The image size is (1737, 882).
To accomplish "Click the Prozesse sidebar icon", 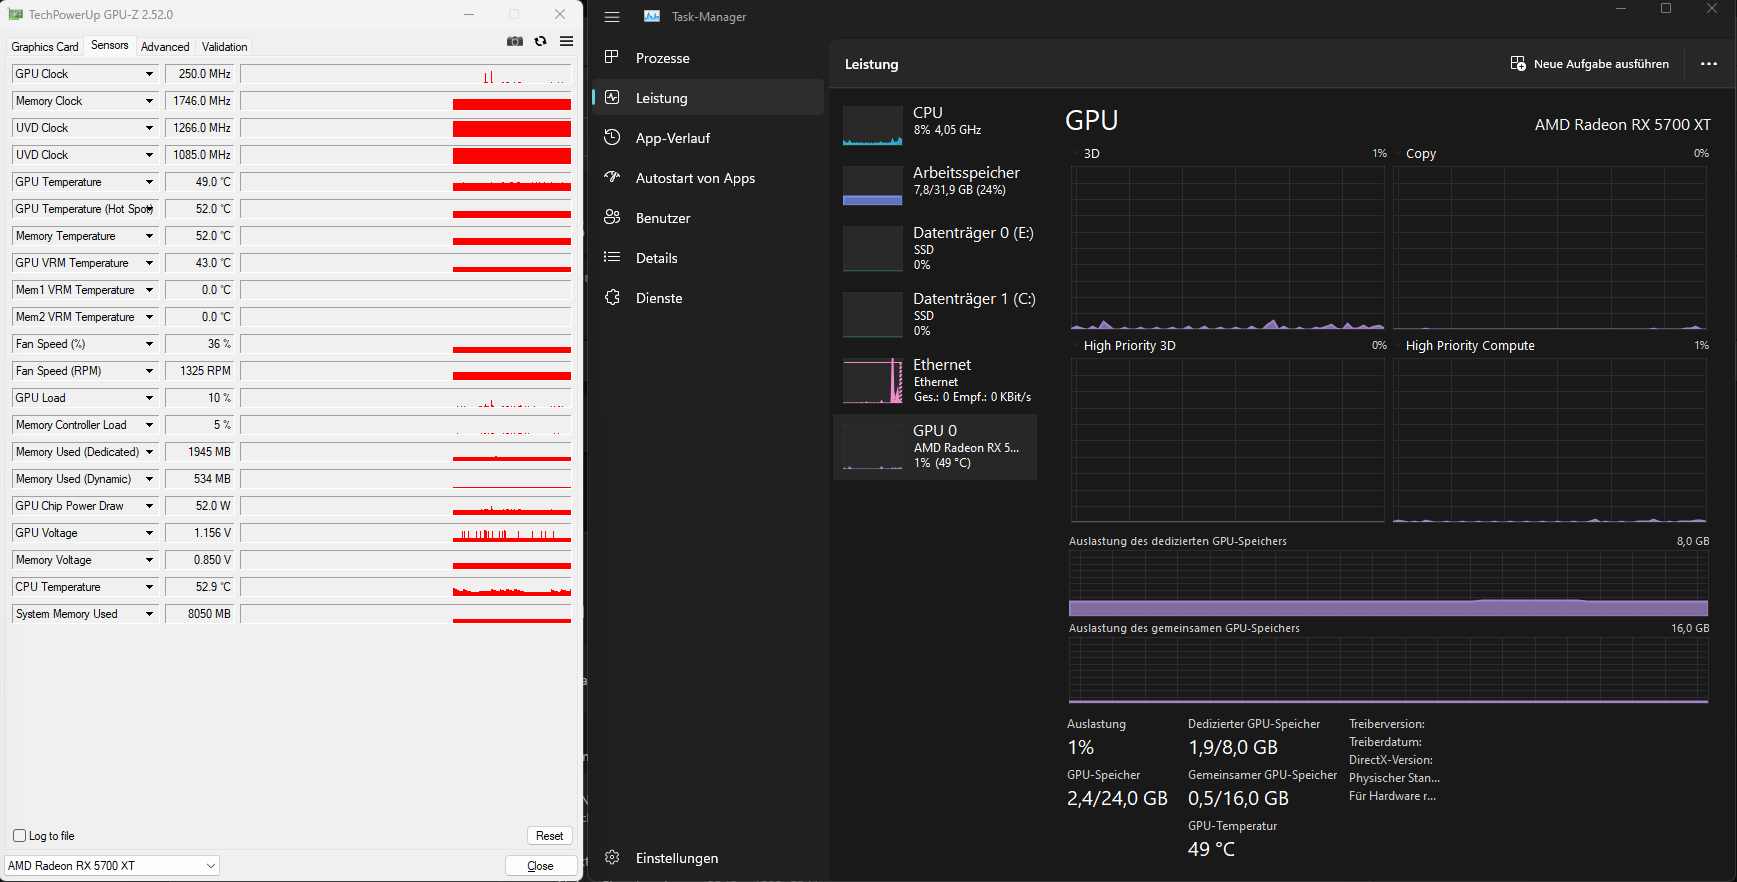I will (x=612, y=57).
